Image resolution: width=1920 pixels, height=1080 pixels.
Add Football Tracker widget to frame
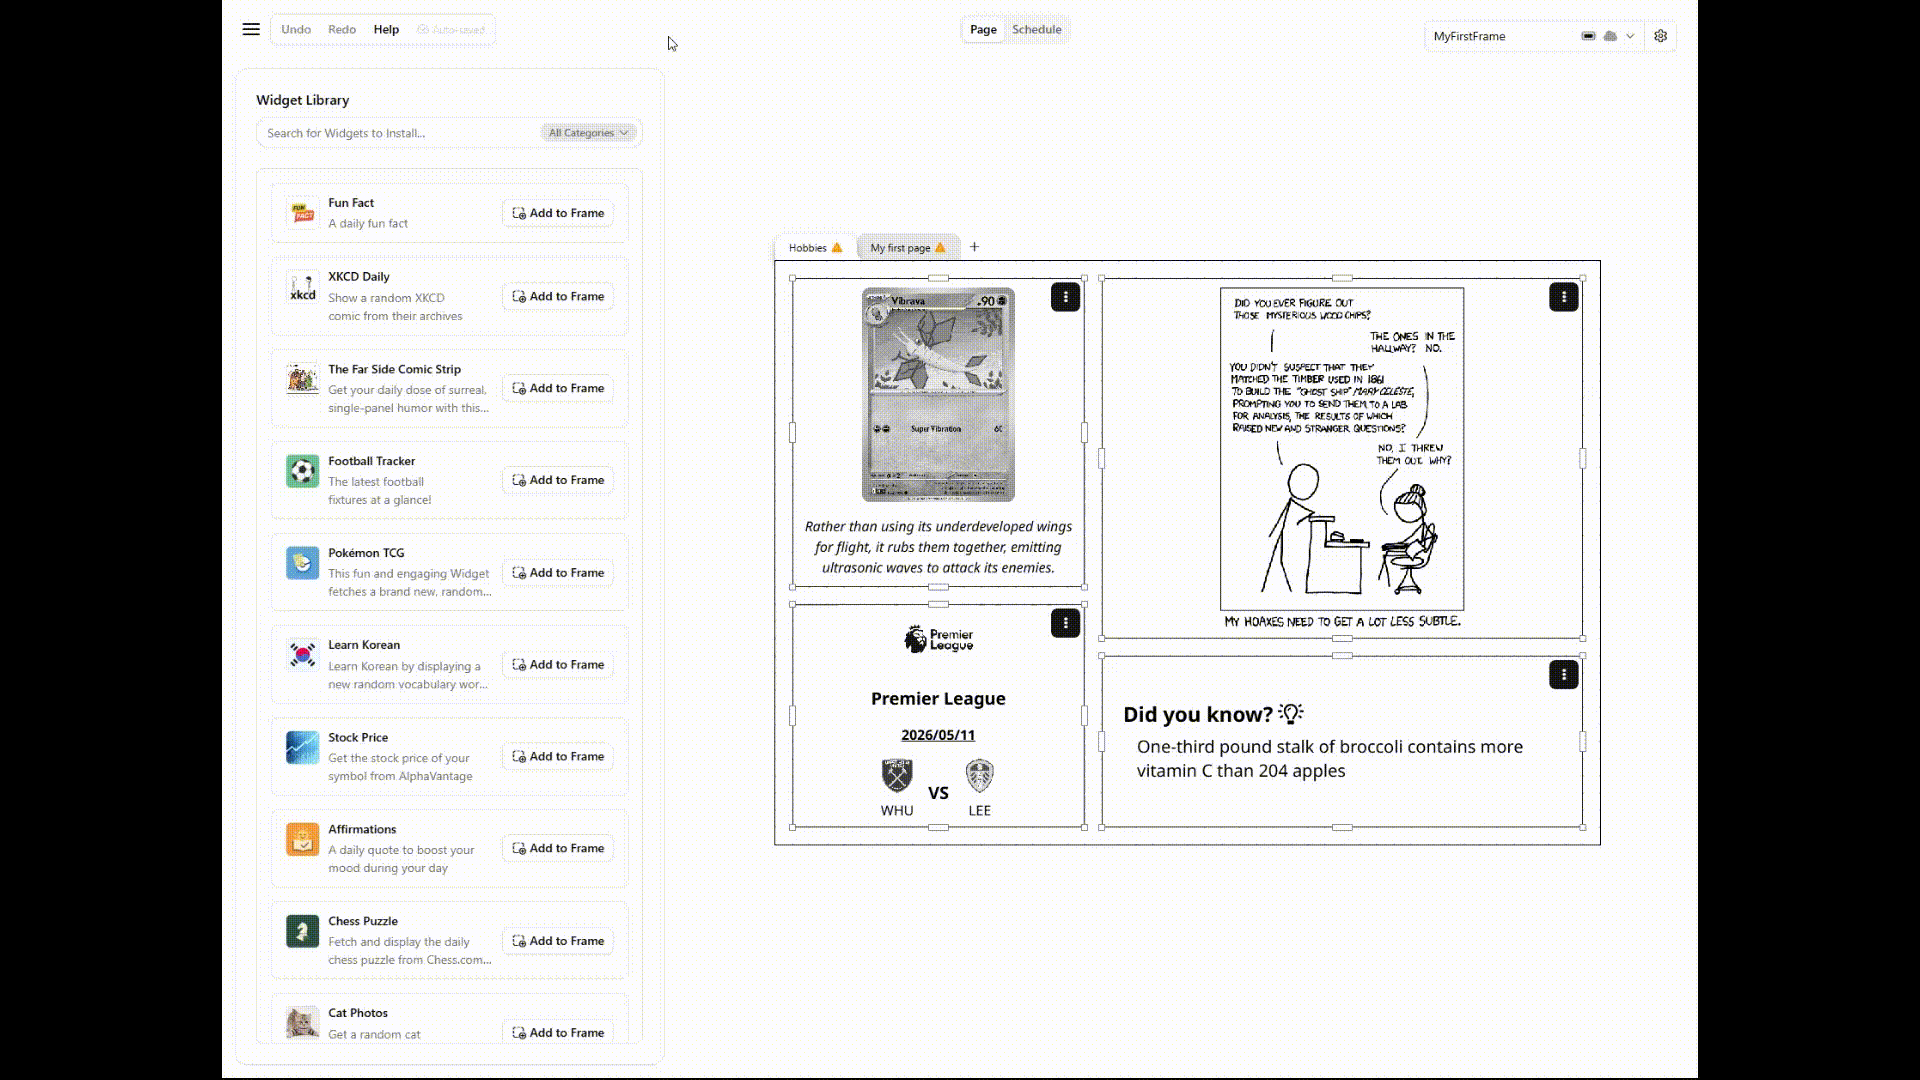point(558,480)
